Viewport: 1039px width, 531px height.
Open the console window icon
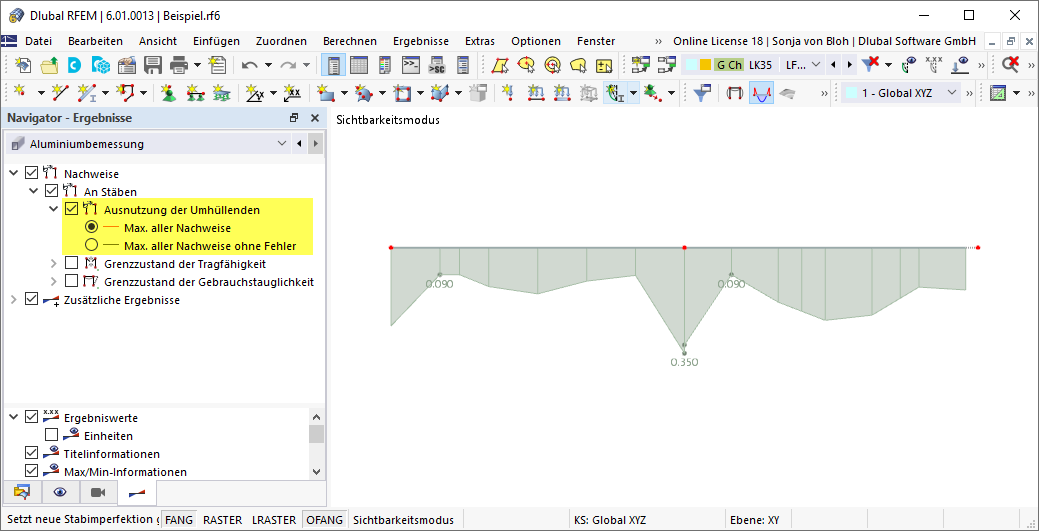click(x=411, y=65)
